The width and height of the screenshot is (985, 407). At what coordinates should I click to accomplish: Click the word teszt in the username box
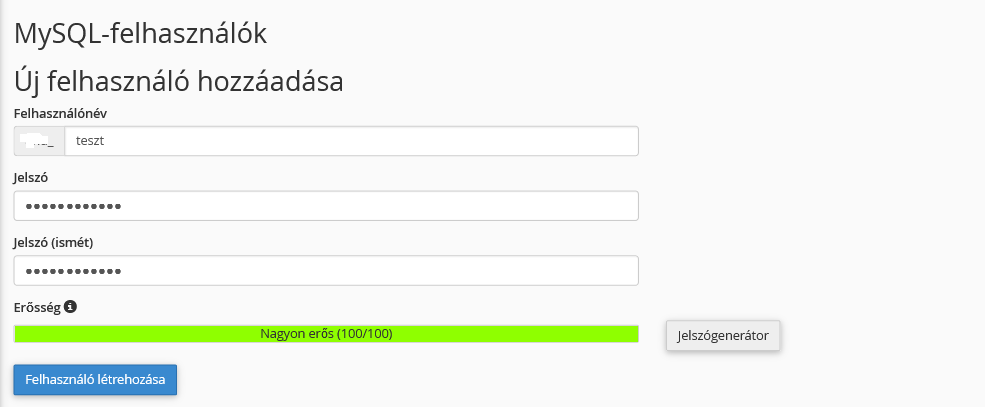click(x=90, y=141)
